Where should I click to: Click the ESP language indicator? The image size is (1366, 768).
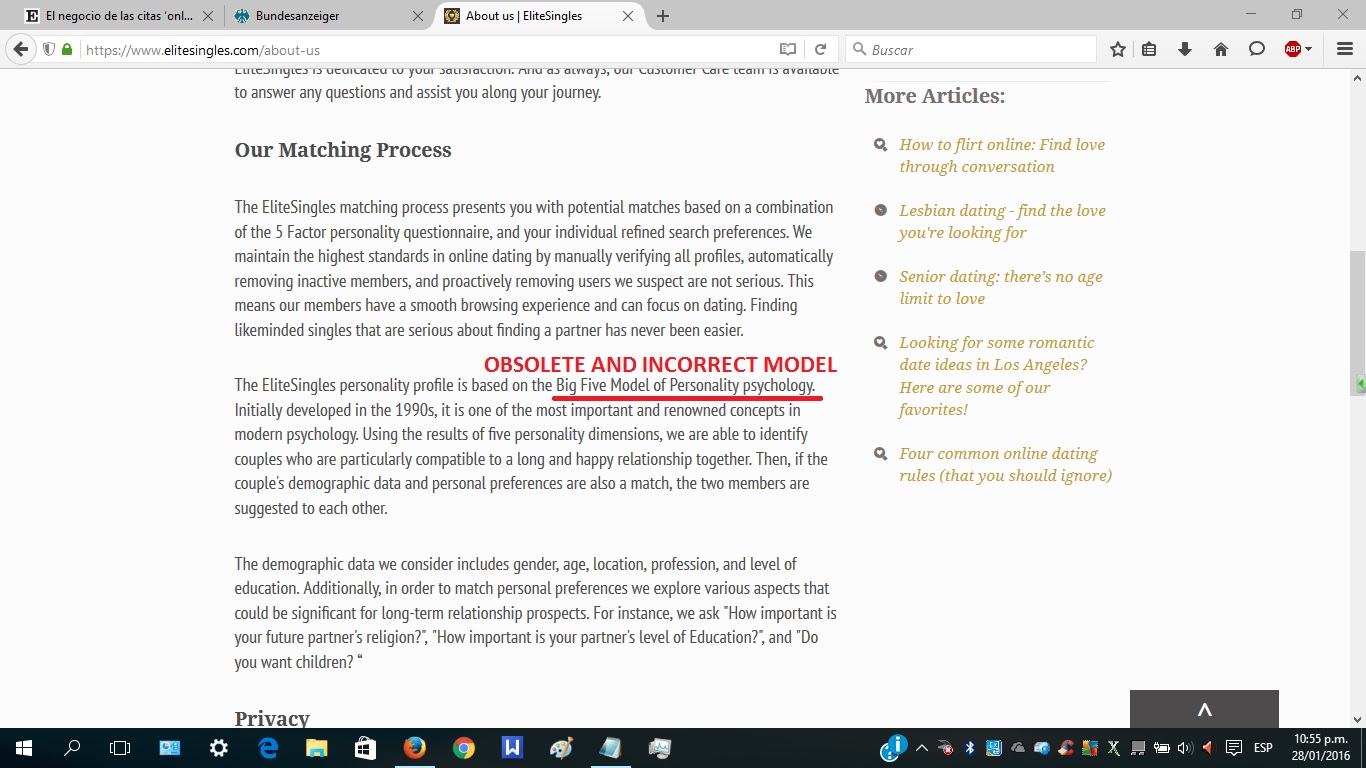point(1263,748)
